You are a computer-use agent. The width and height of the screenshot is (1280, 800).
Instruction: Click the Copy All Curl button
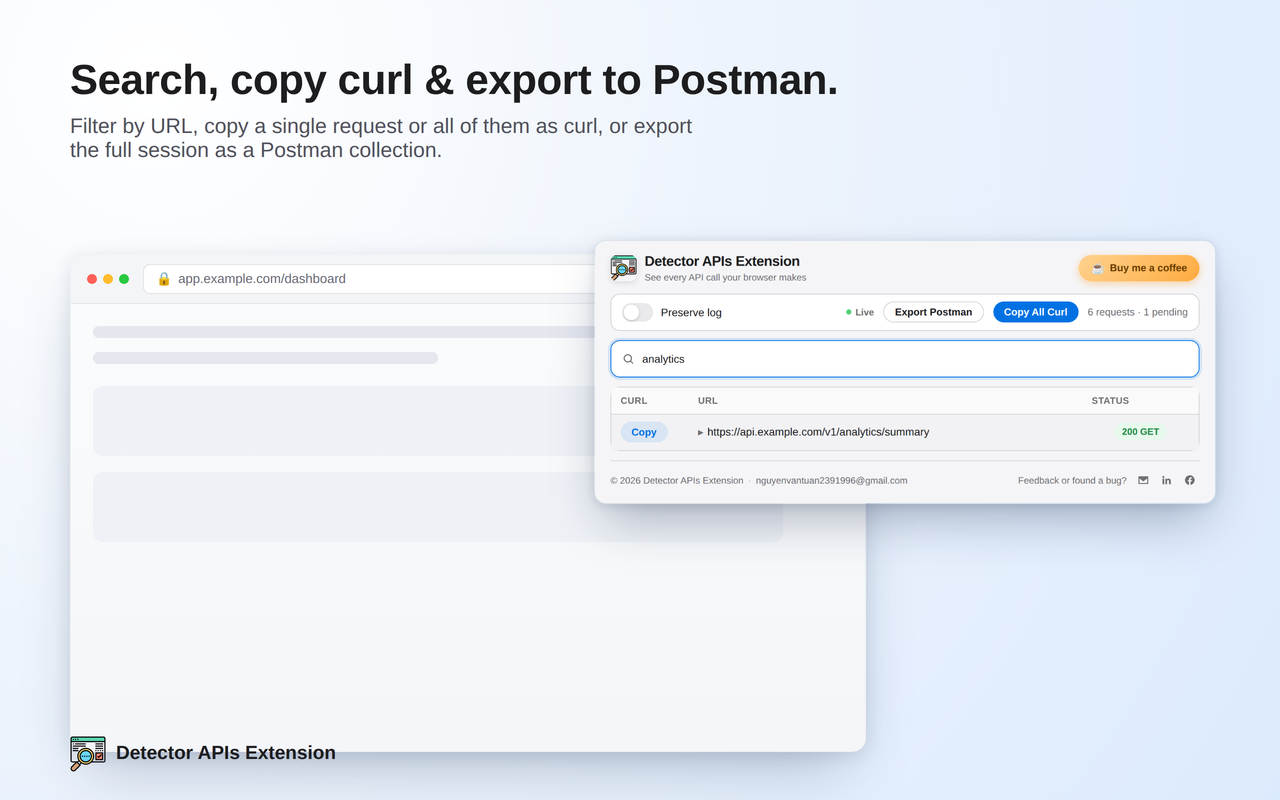1036,312
